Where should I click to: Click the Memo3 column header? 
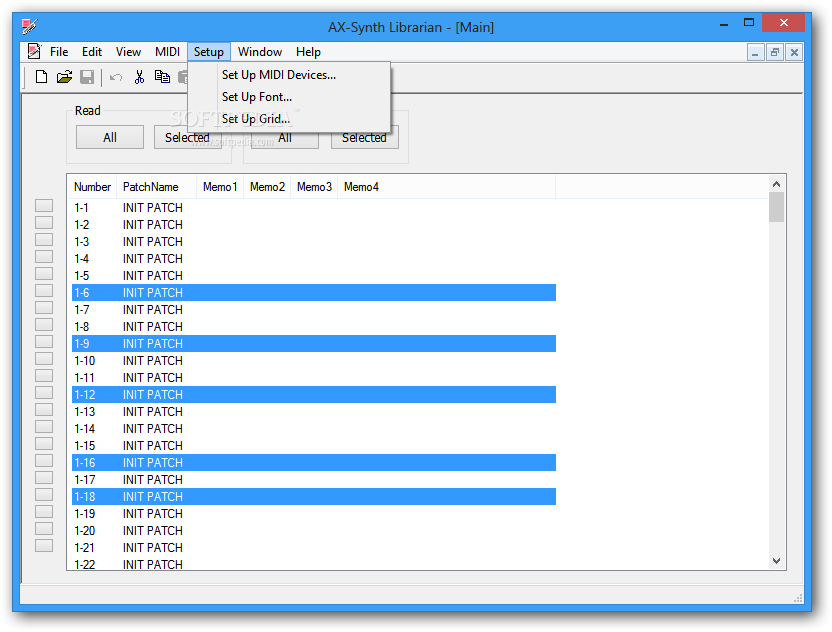(x=314, y=187)
